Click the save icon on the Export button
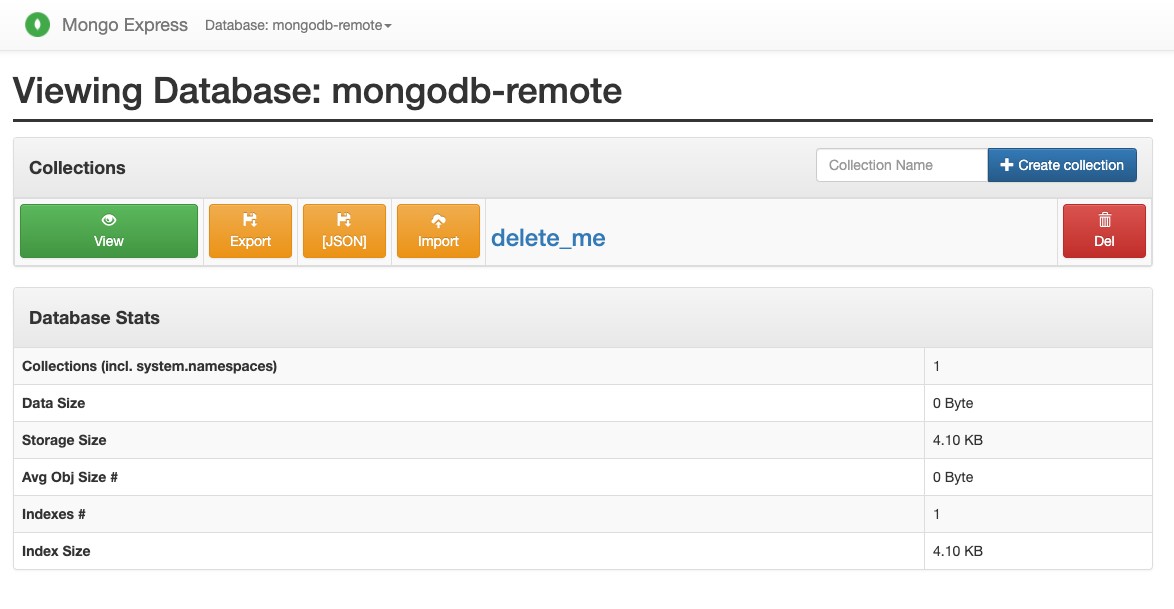1174x609 pixels. [x=250, y=220]
